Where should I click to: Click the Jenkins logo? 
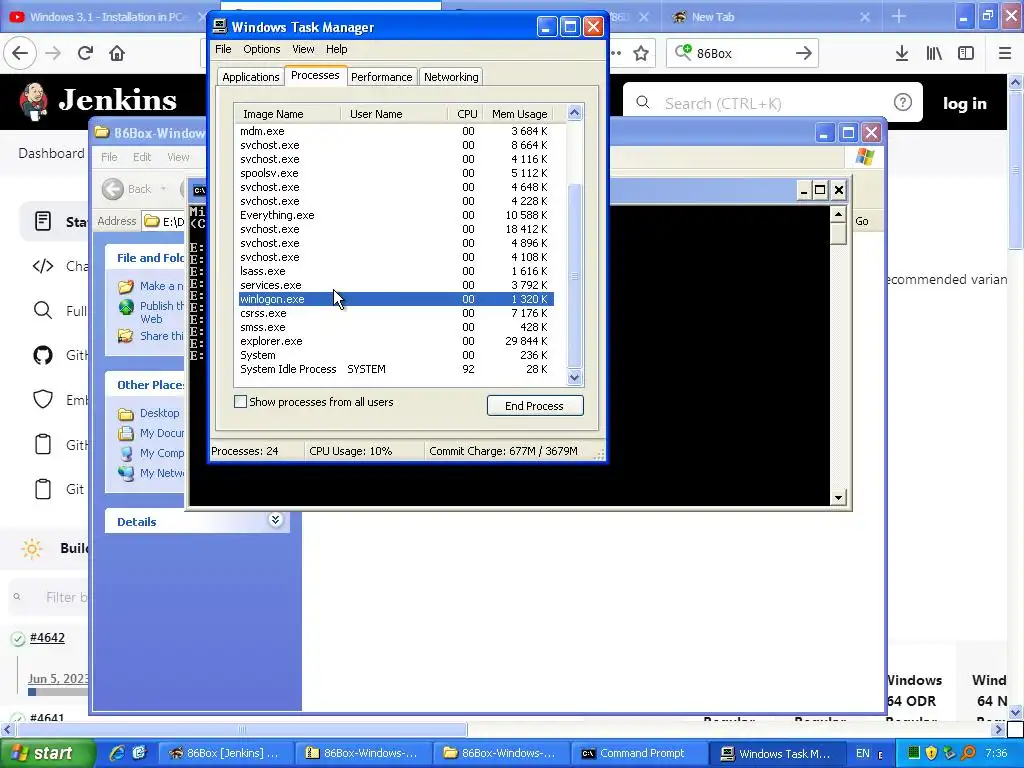[97, 101]
